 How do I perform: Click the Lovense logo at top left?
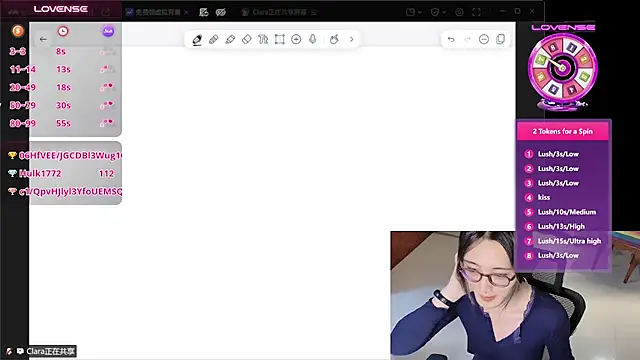[x=61, y=9]
